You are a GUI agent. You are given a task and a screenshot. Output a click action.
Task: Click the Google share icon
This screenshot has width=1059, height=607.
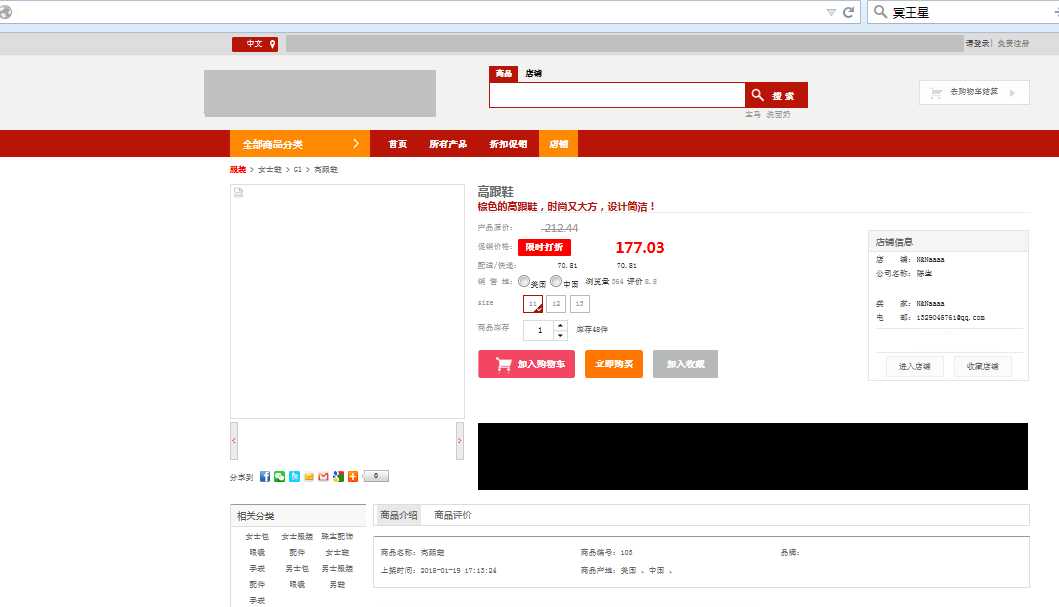point(338,477)
